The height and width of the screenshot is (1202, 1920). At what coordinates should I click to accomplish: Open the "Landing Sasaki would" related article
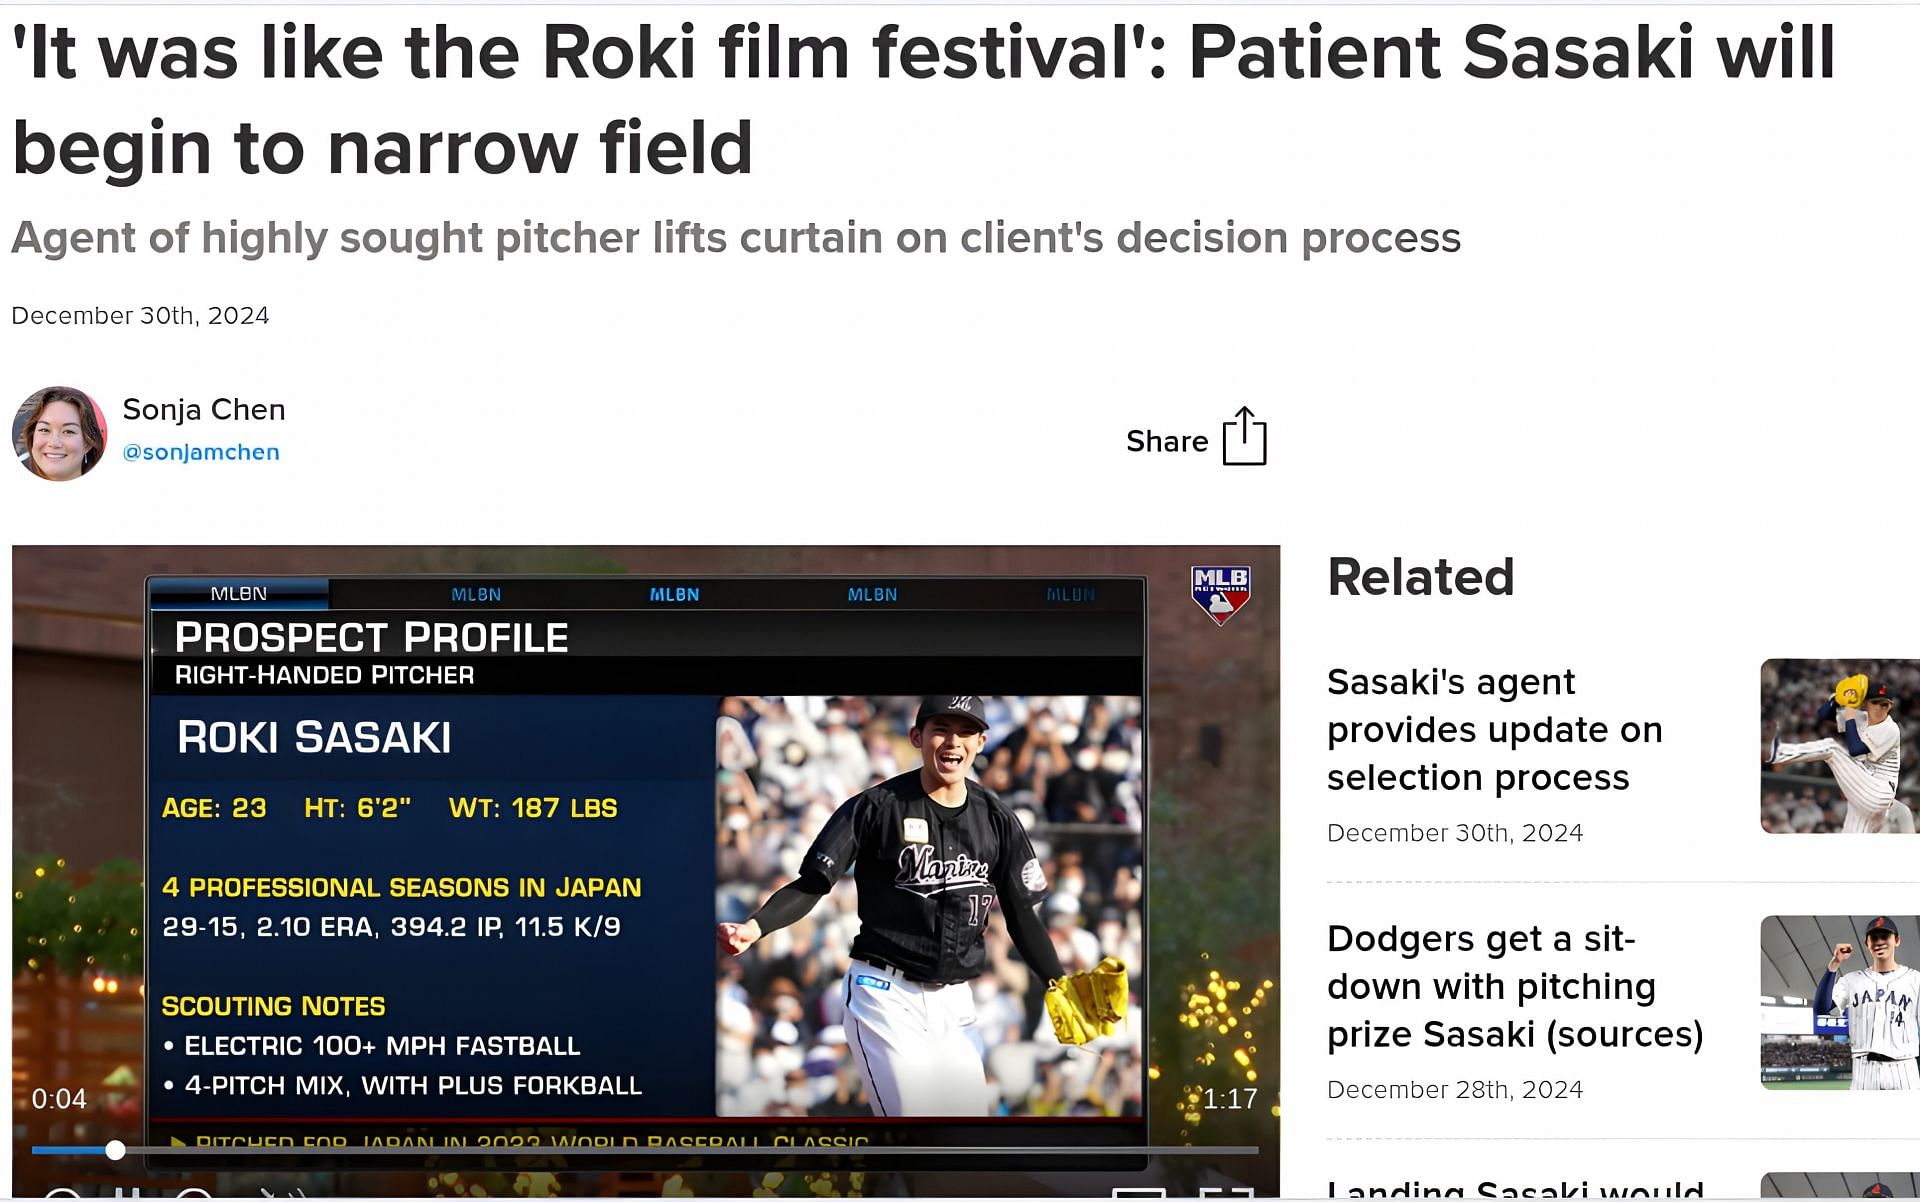(x=1514, y=1190)
